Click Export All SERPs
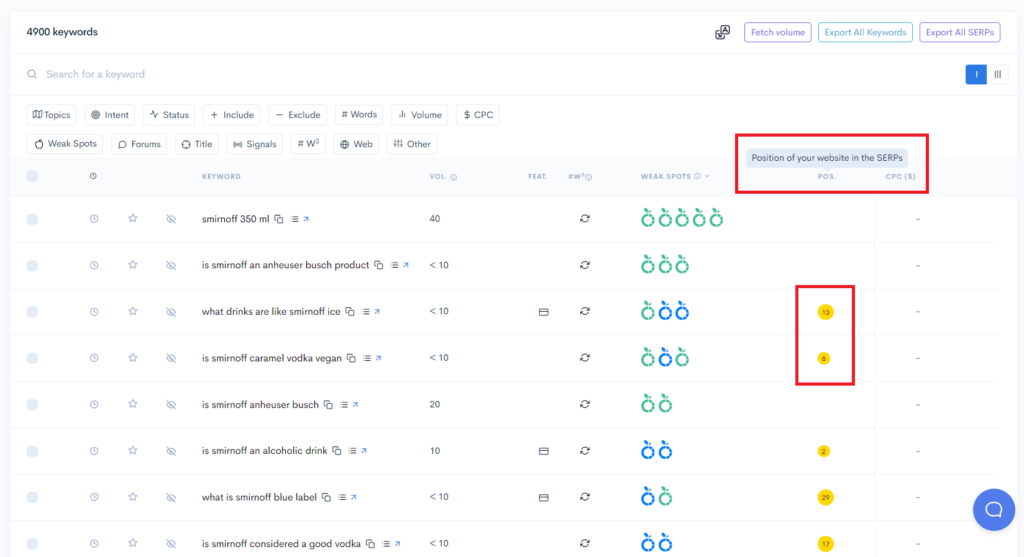1024x557 pixels. click(960, 32)
